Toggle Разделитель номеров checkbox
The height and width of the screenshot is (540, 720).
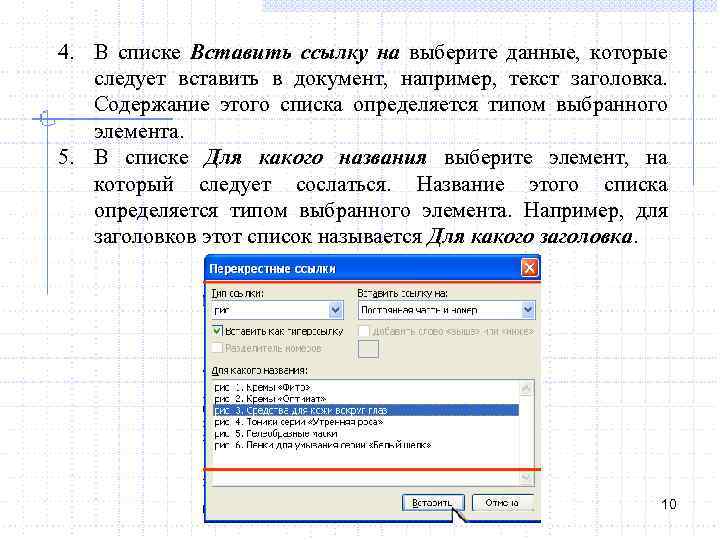pyautogui.click(x=217, y=348)
